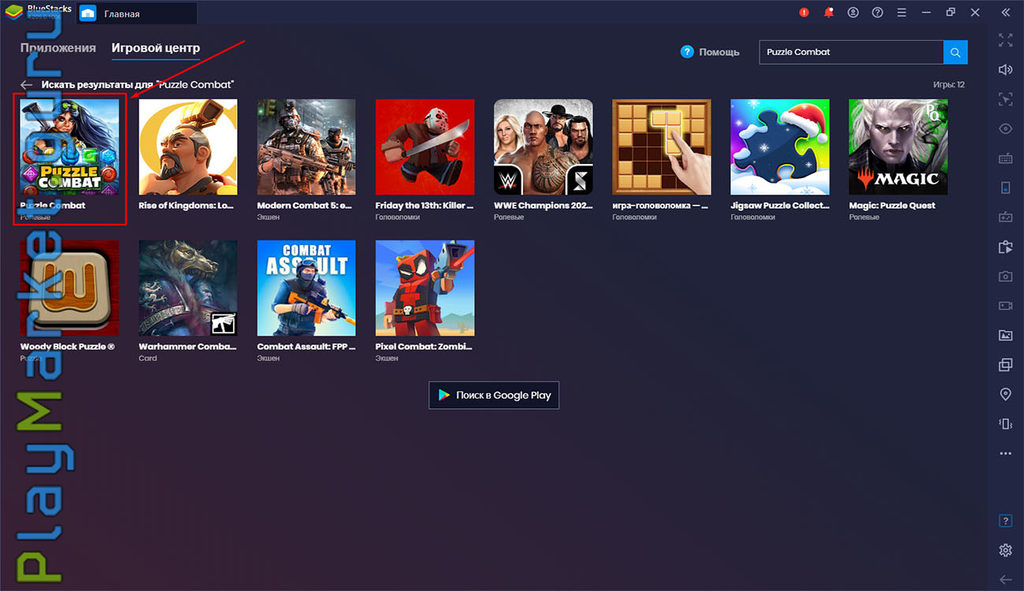
Task: Open more options three dots in sidebar
Action: click(x=1006, y=453)
